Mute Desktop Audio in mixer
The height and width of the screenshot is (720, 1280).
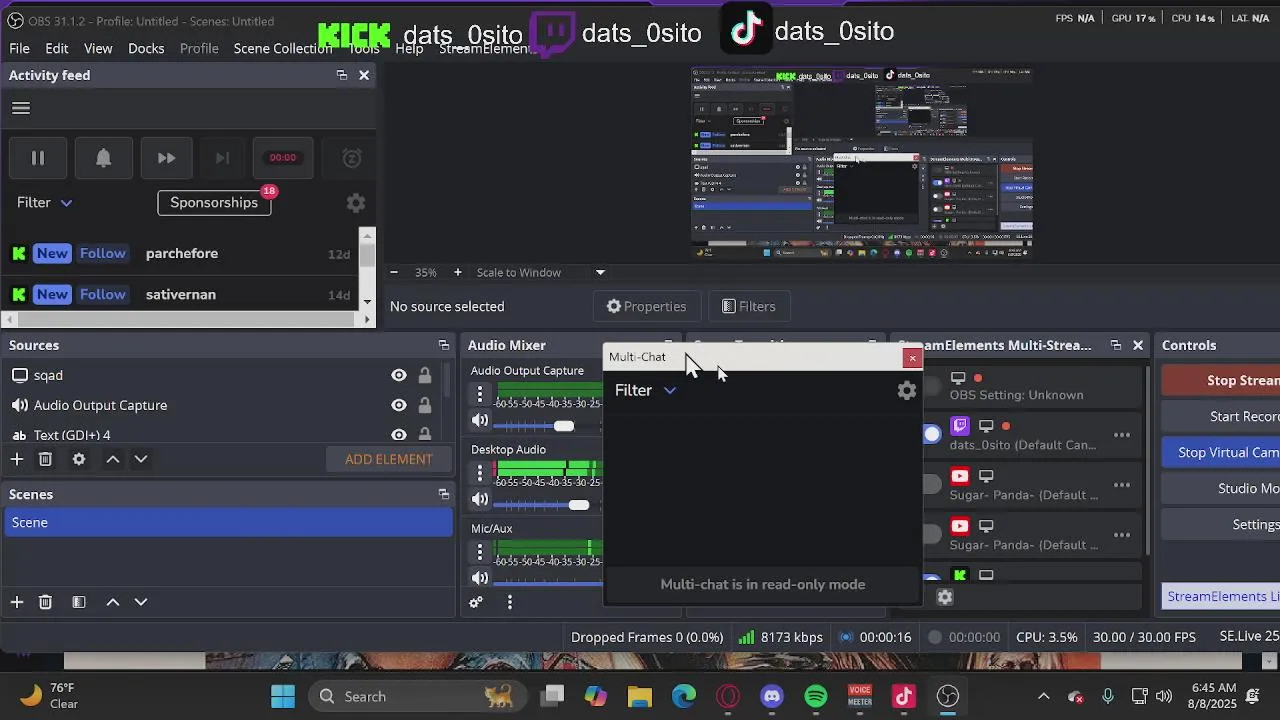pyautogui.click(x=480, y=500)
